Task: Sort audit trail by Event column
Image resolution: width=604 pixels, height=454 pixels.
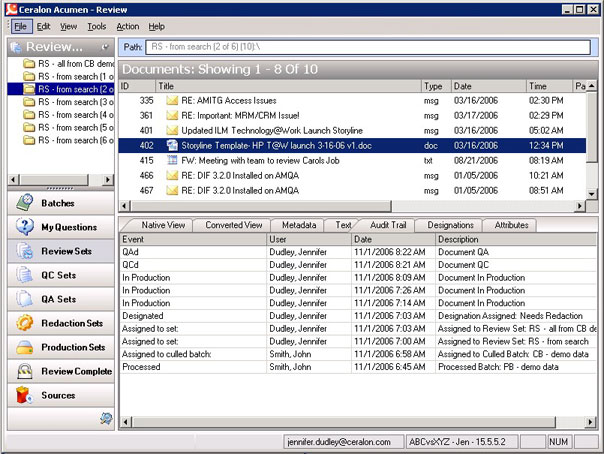Action: point(193,239)
